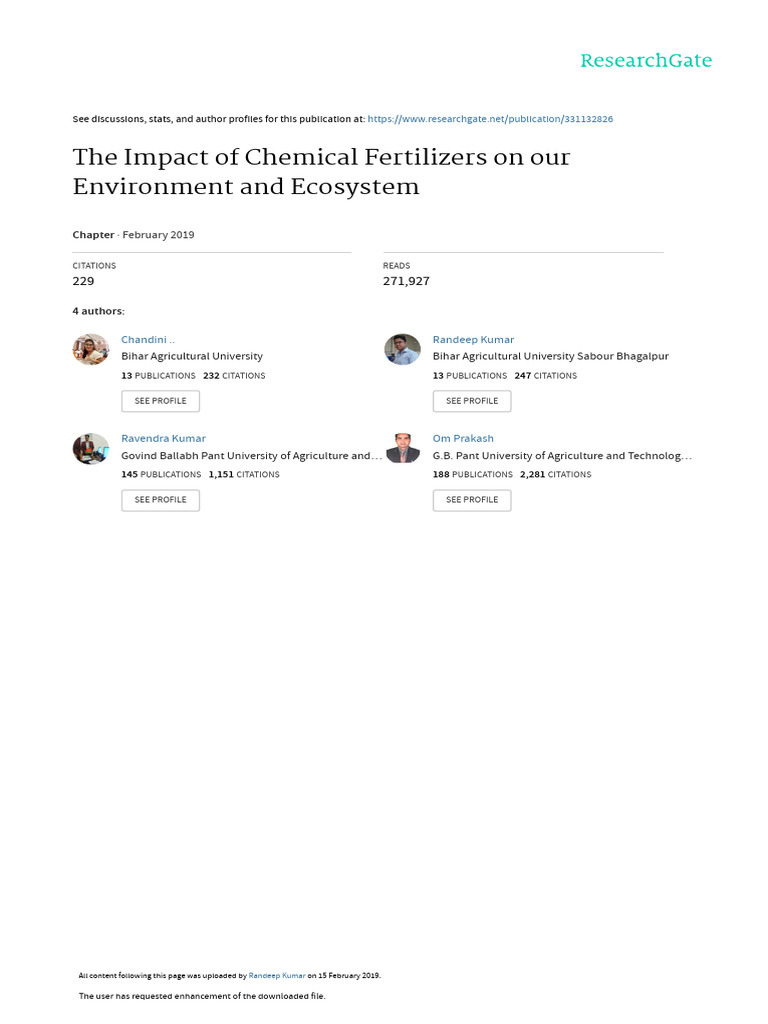Click the 229 citations count
768x1024 pixels.
(83, 281)
